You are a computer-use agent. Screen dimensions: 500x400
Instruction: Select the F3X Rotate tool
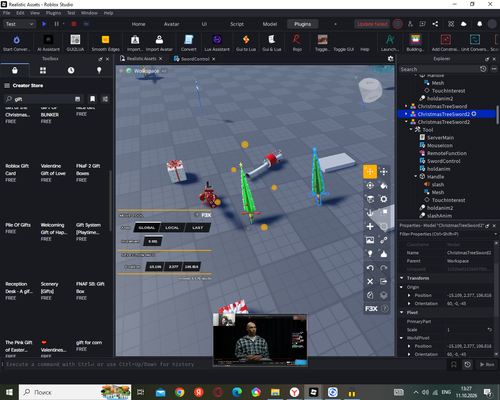coord(370,185)
